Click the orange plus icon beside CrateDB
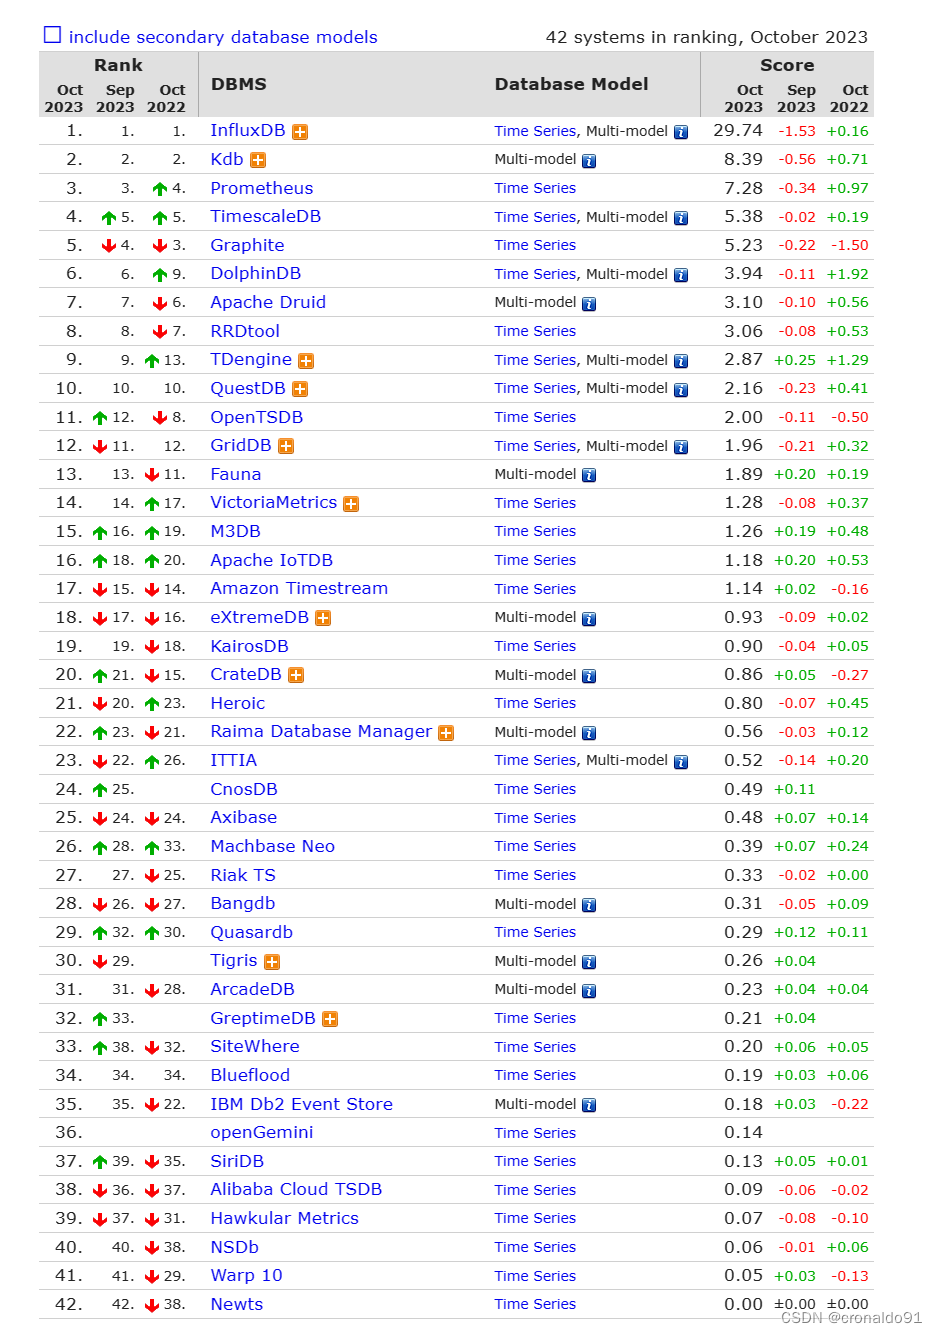This screenshot has height=1333, width=937. 296,676
